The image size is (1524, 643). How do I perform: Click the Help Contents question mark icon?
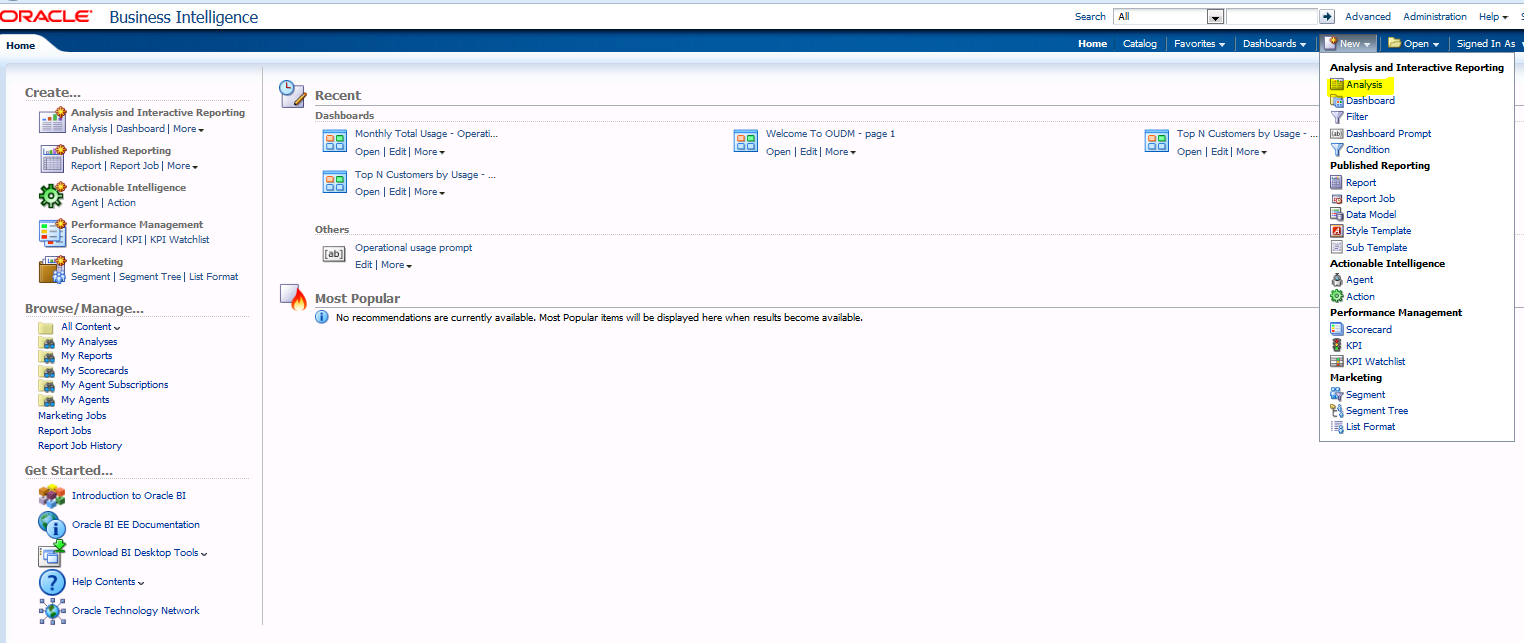pos(52,582)
